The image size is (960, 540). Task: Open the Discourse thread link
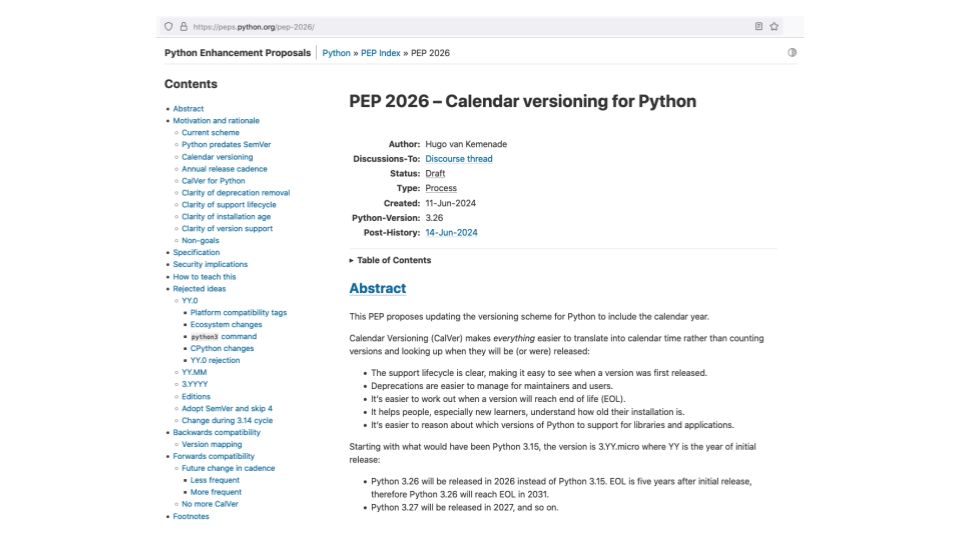click(459, 159)
